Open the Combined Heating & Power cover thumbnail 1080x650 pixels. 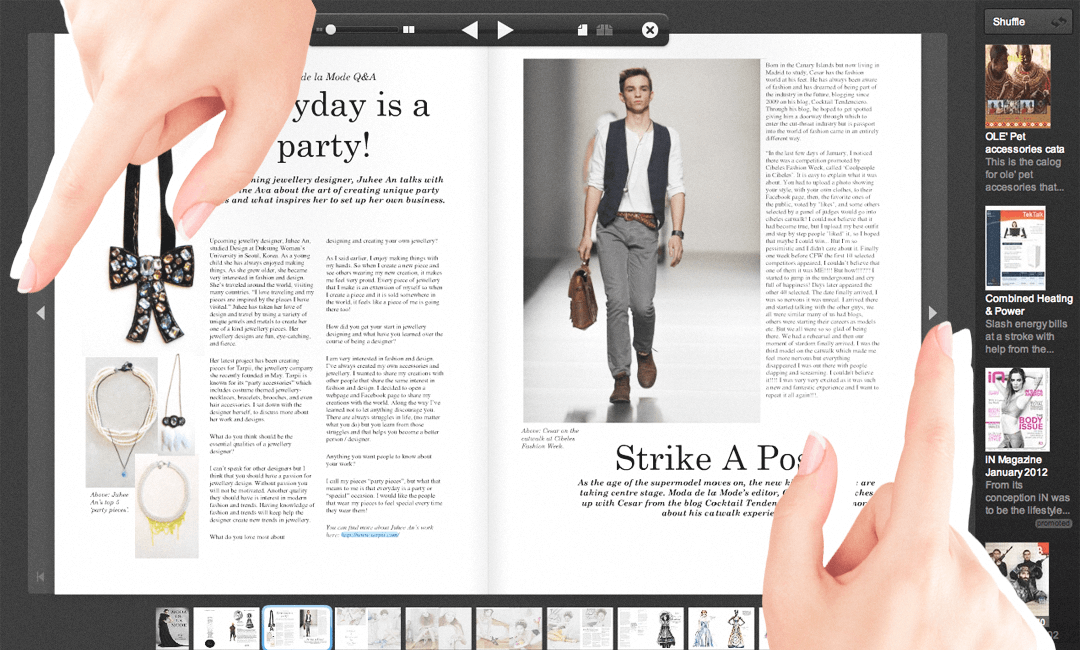1015,248
